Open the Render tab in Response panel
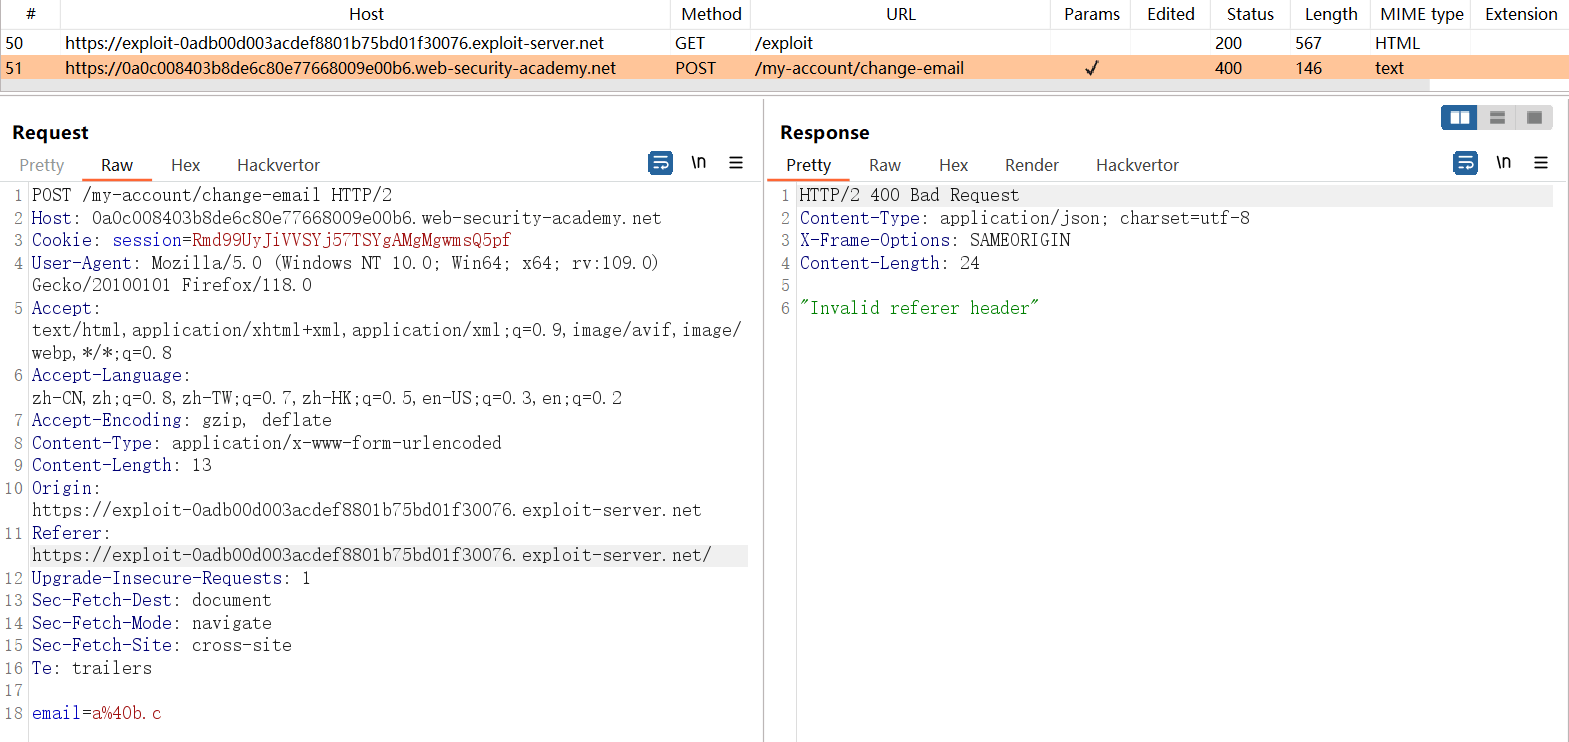Screen dimensions: 1569x742 [x=1031, y=165]
